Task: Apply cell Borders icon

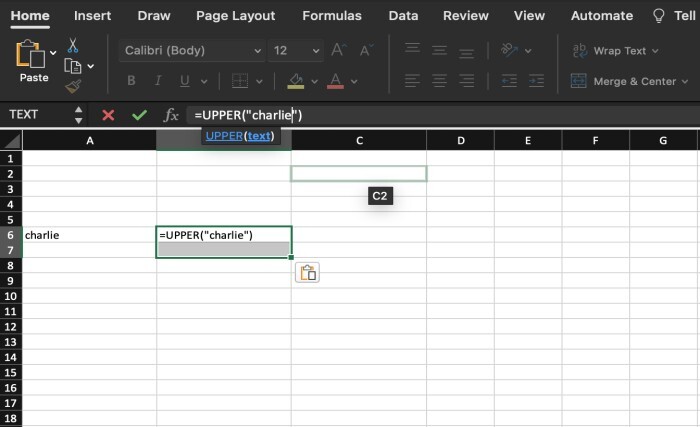Action: click(x=240, y=81)
